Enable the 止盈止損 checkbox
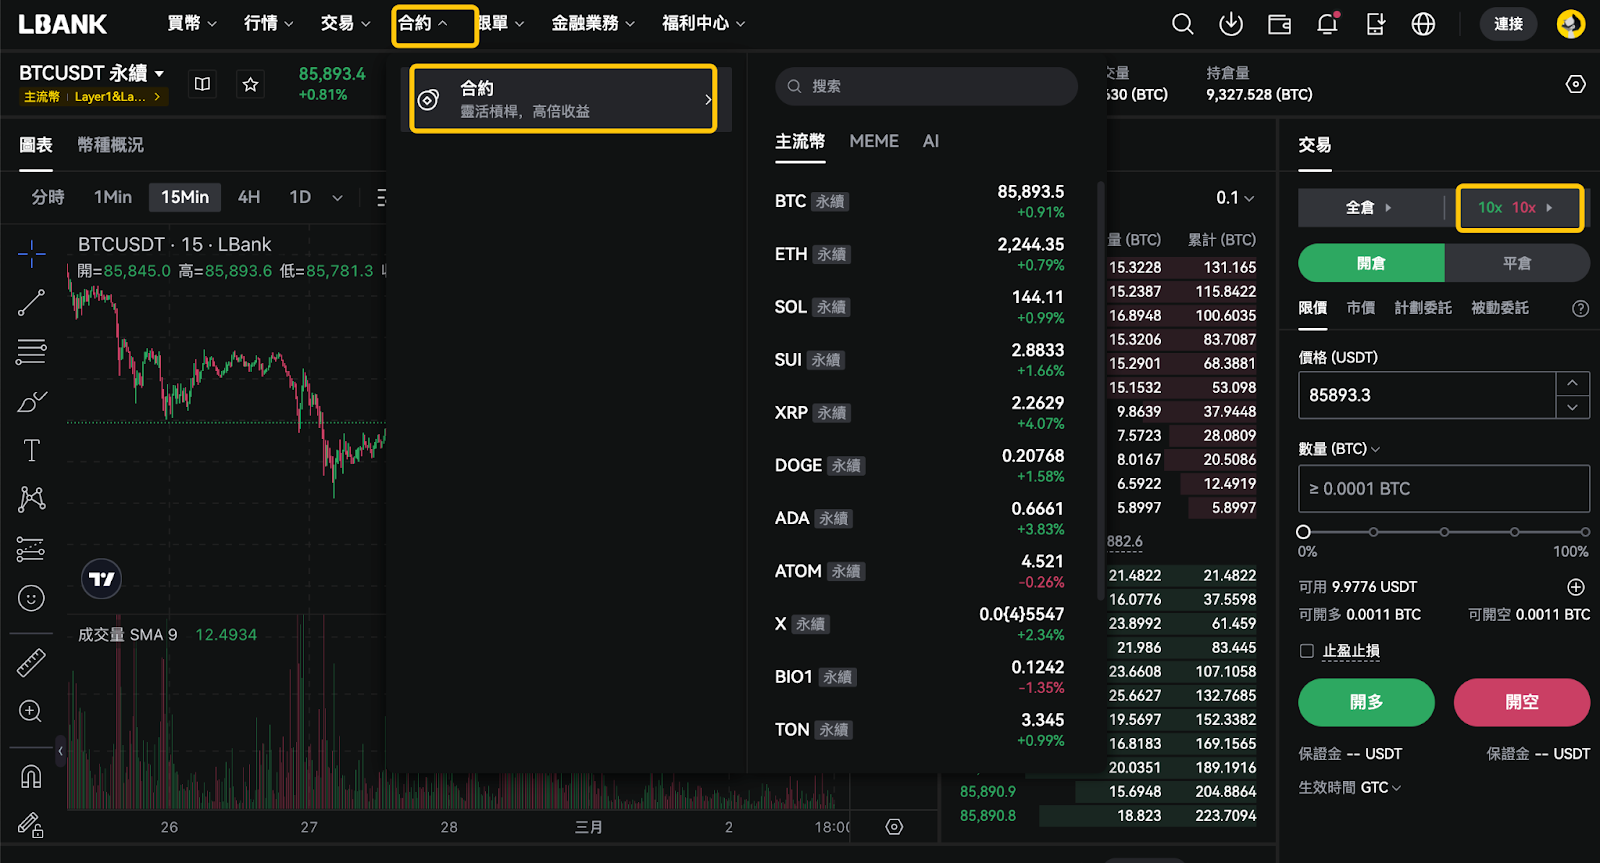This screenshot has width=1600, height=863. click(x=1306, y=651)
